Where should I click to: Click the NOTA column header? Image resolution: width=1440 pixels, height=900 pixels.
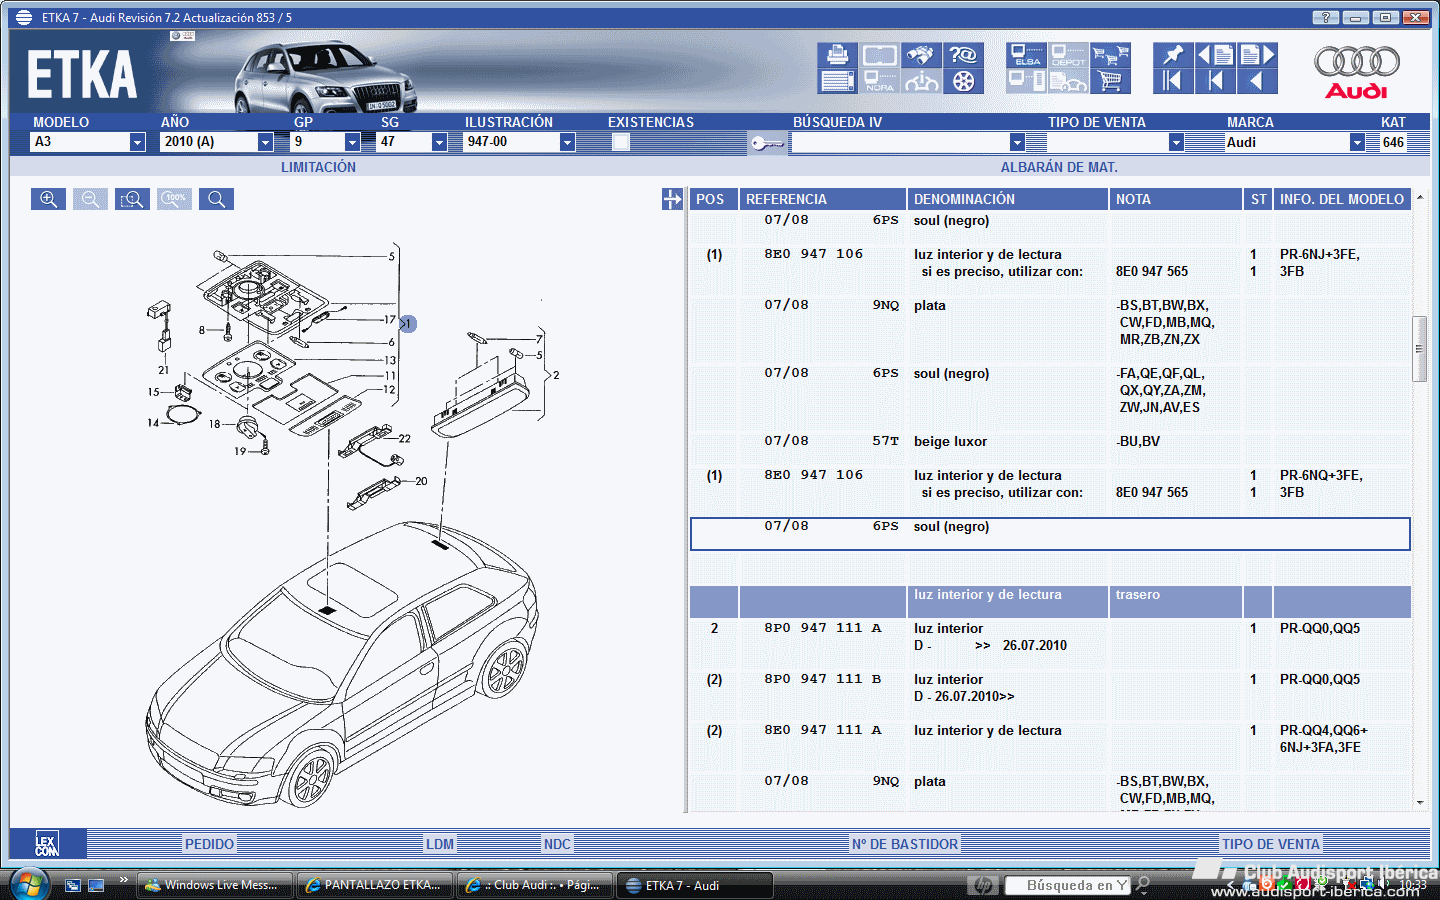click(1175, 199)
